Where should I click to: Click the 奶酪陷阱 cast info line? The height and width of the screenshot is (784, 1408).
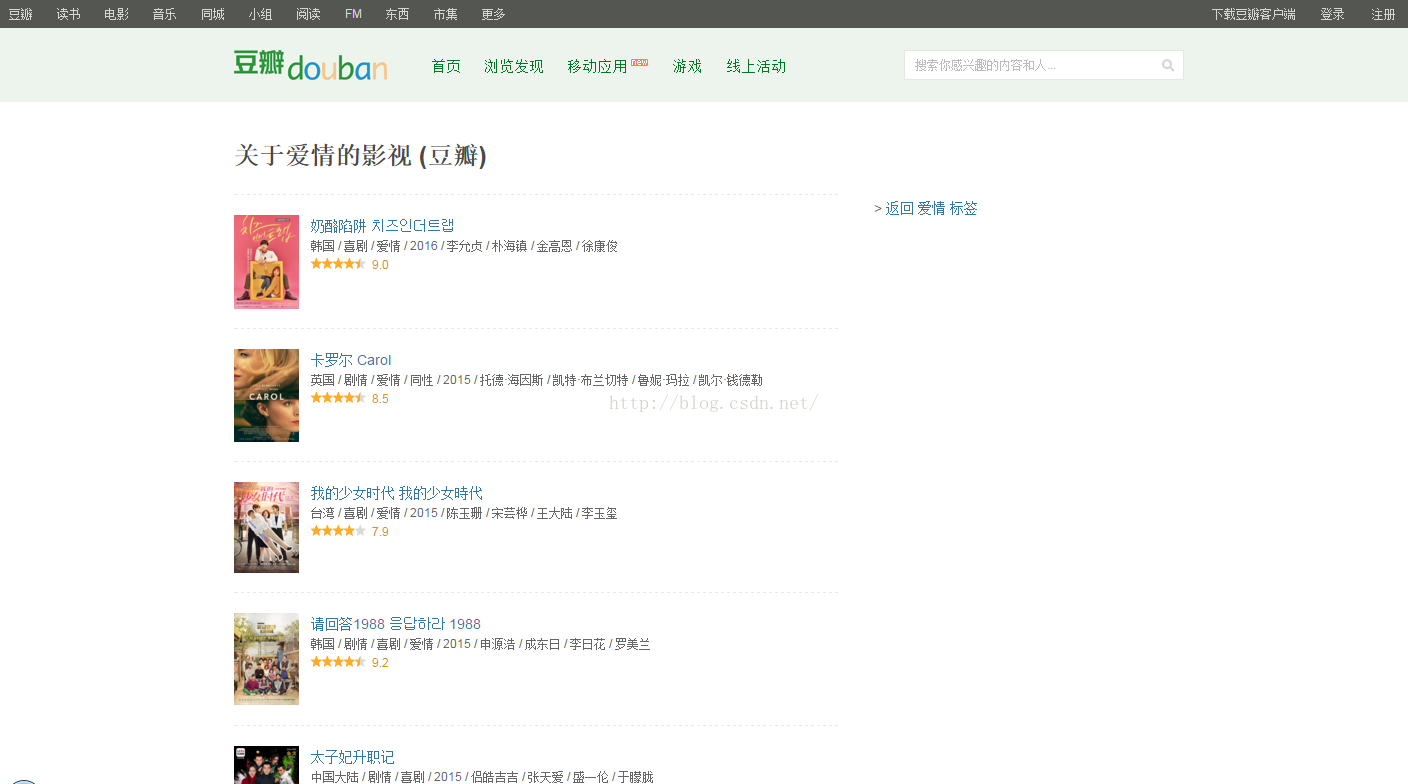(x=464, y=246)
